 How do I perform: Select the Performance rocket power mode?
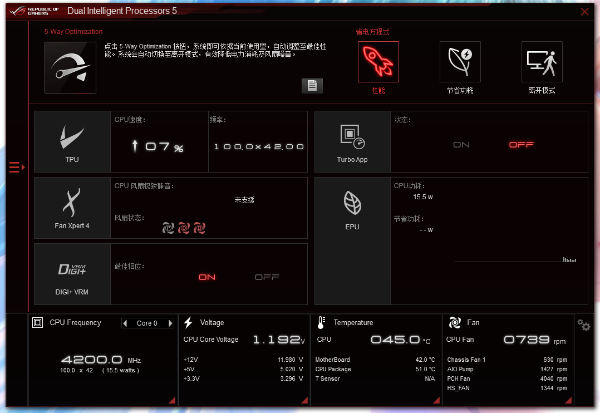click(378, 62)
